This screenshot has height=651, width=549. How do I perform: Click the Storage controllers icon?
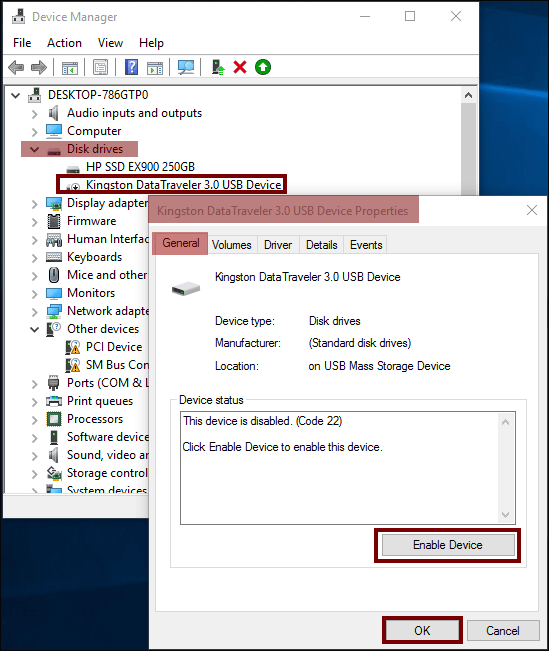(54, 473)
